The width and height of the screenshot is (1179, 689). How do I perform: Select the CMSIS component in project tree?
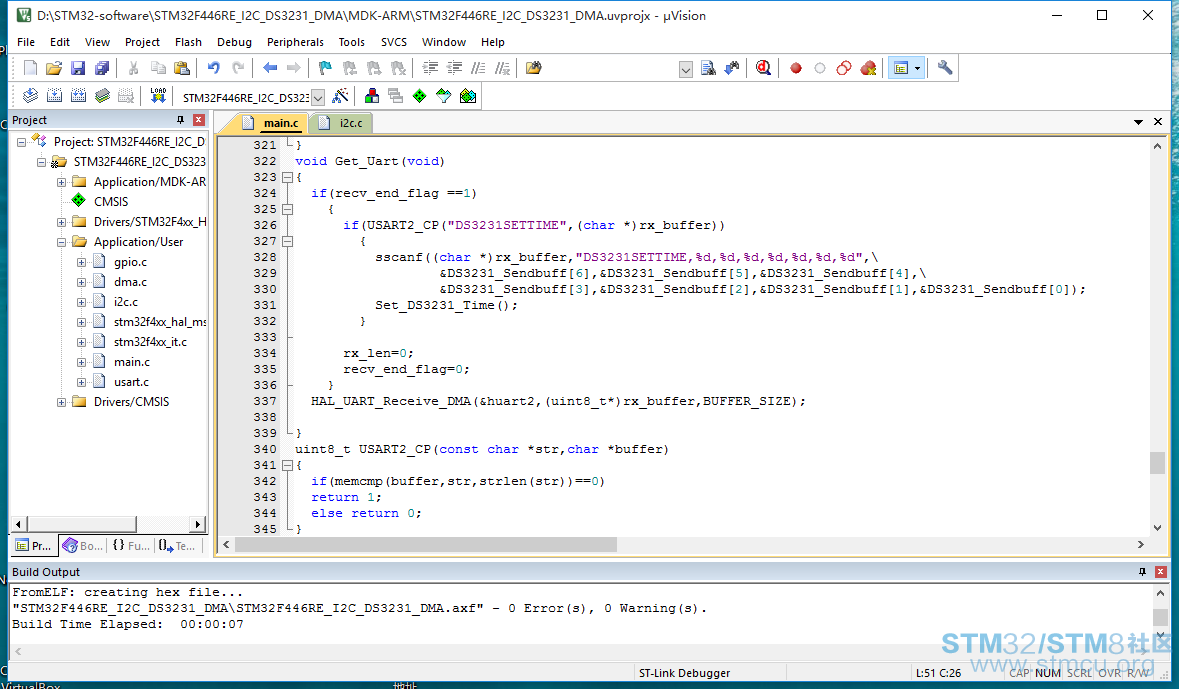point(111,202)
